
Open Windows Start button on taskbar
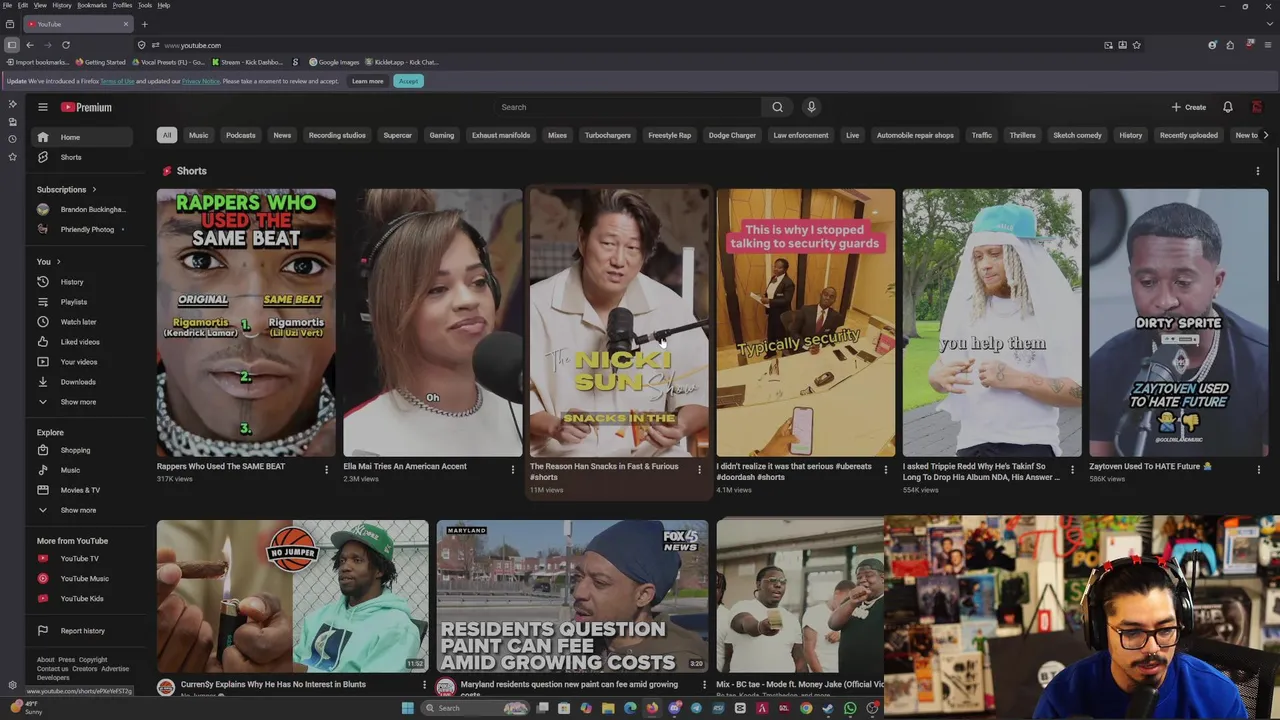tap(407, 708)
